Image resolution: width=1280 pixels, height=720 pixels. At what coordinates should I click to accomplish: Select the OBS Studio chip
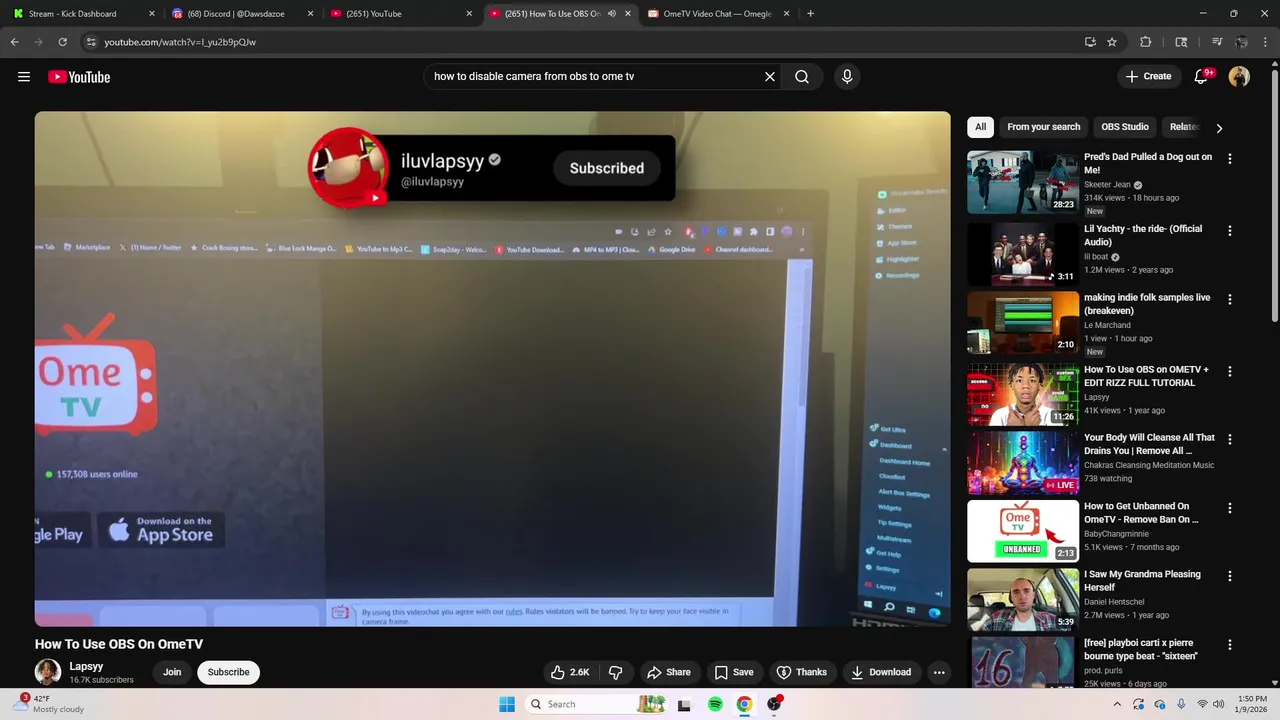[1125, 127]
